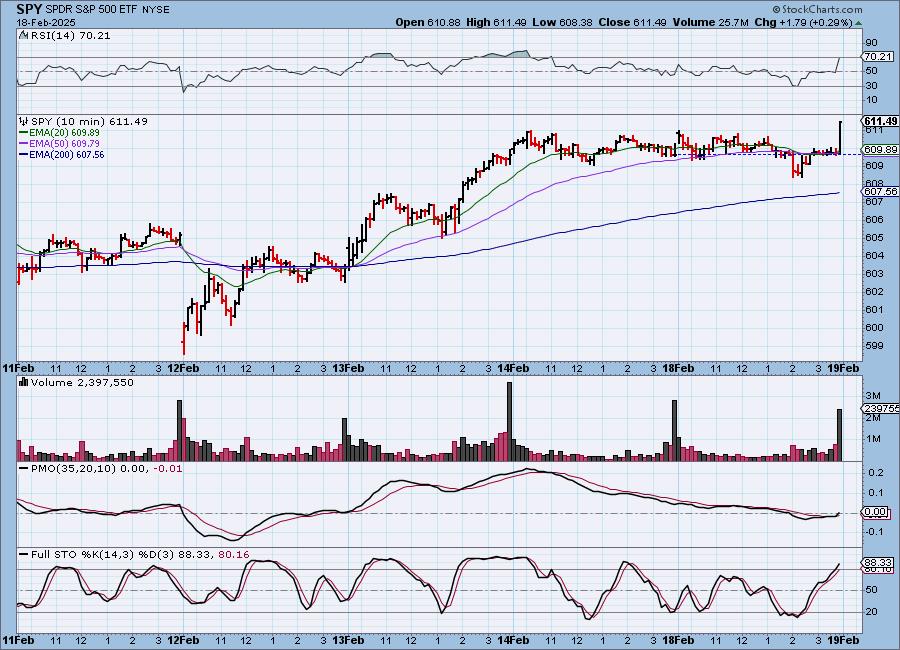Click the -0.1 level on the PMO axis
The width and height of the screenshot is (900, 650).
[x=874, y=532]
